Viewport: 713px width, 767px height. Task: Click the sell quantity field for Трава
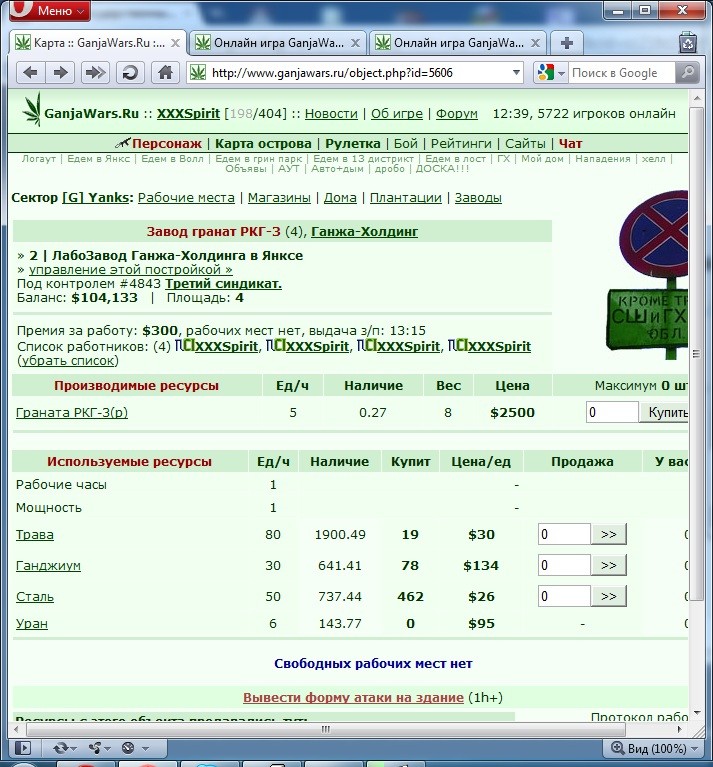point(564,534)
